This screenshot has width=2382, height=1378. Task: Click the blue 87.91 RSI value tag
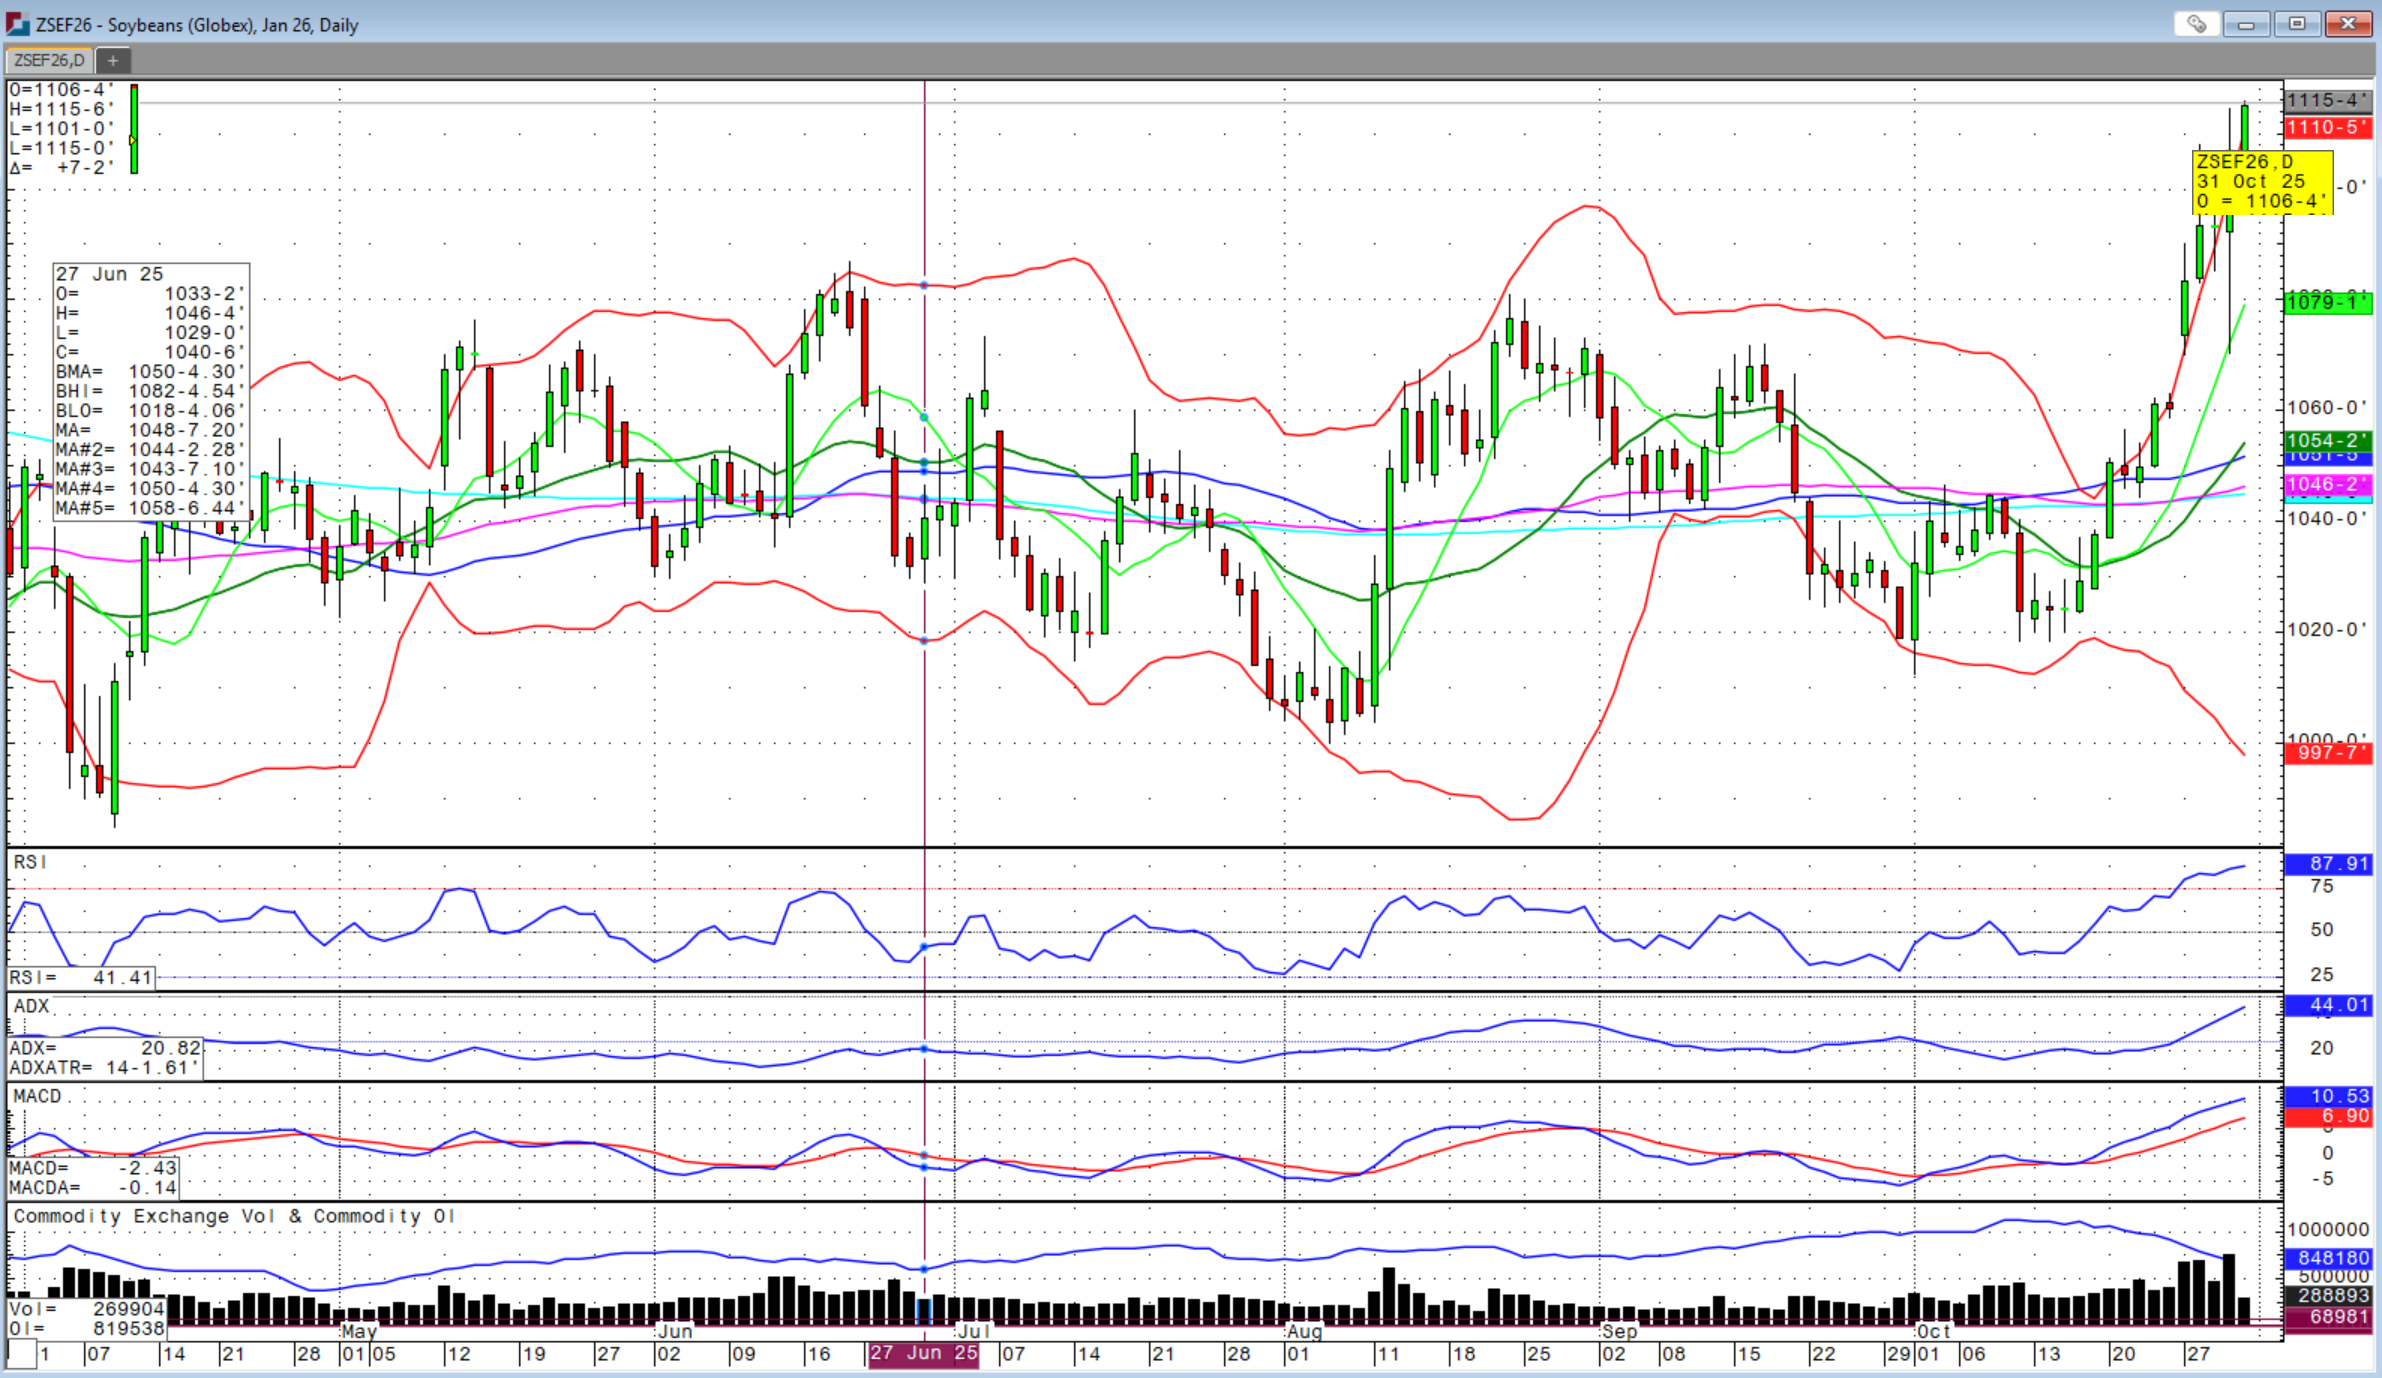(2327, 863)
